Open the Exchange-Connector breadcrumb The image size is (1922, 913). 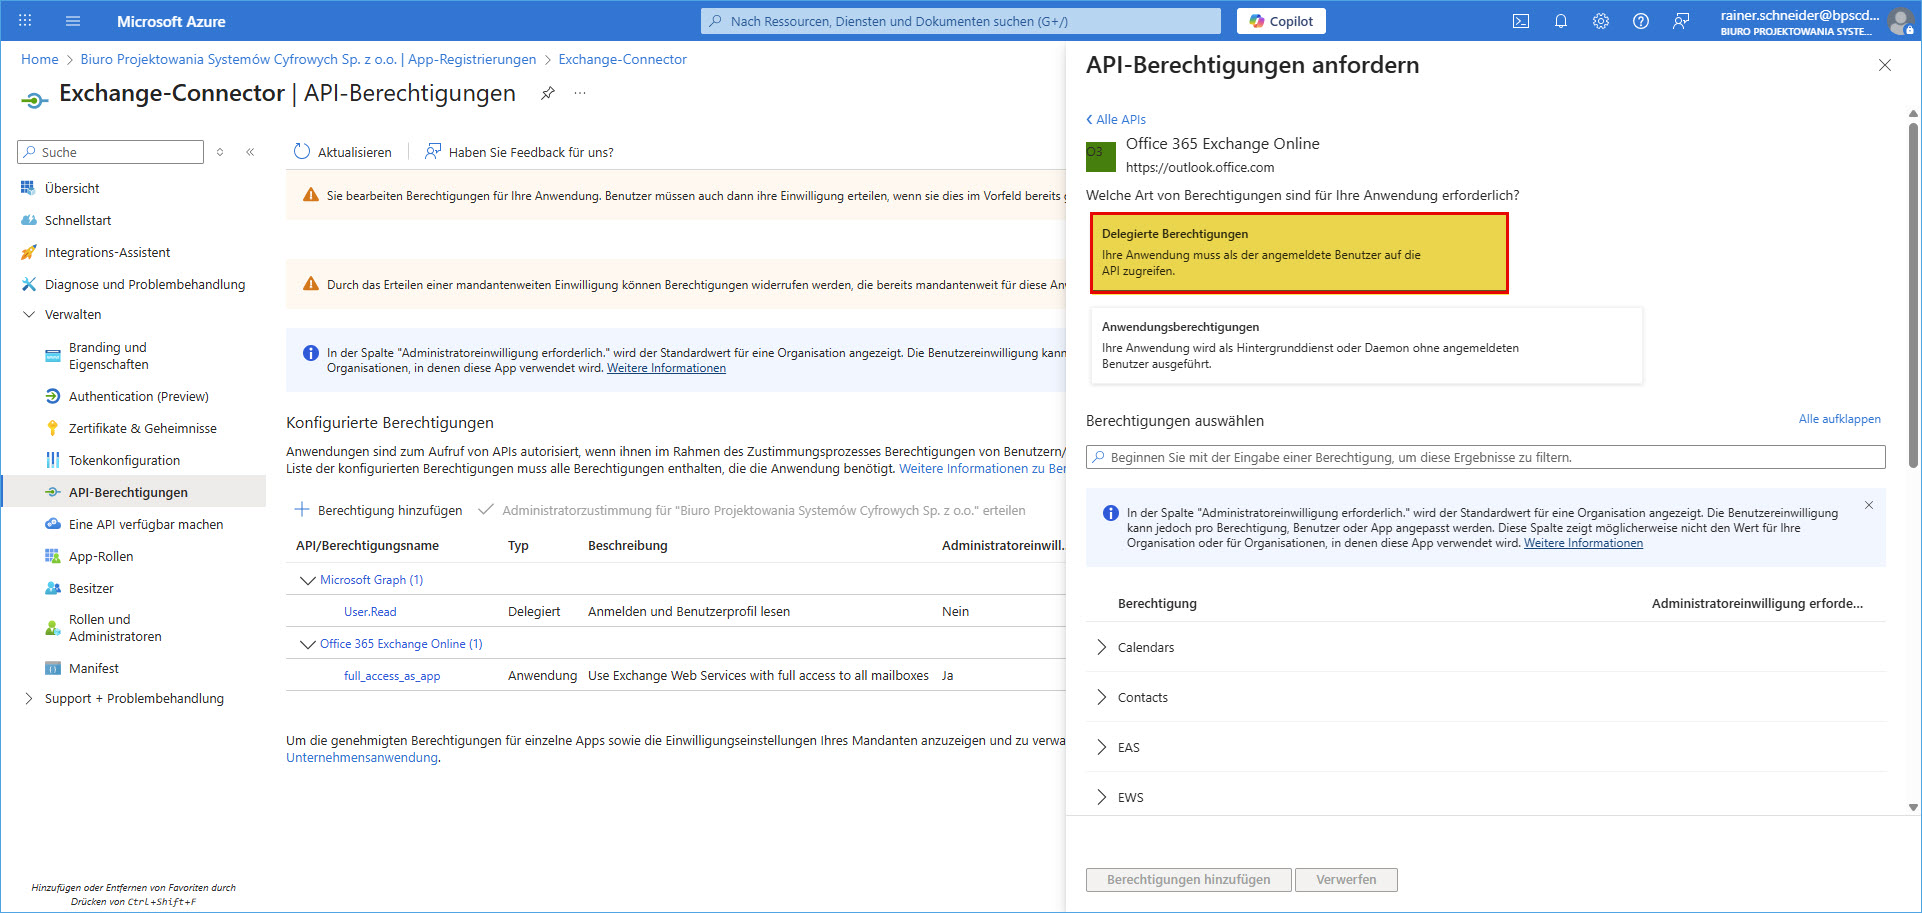point(622,59)
